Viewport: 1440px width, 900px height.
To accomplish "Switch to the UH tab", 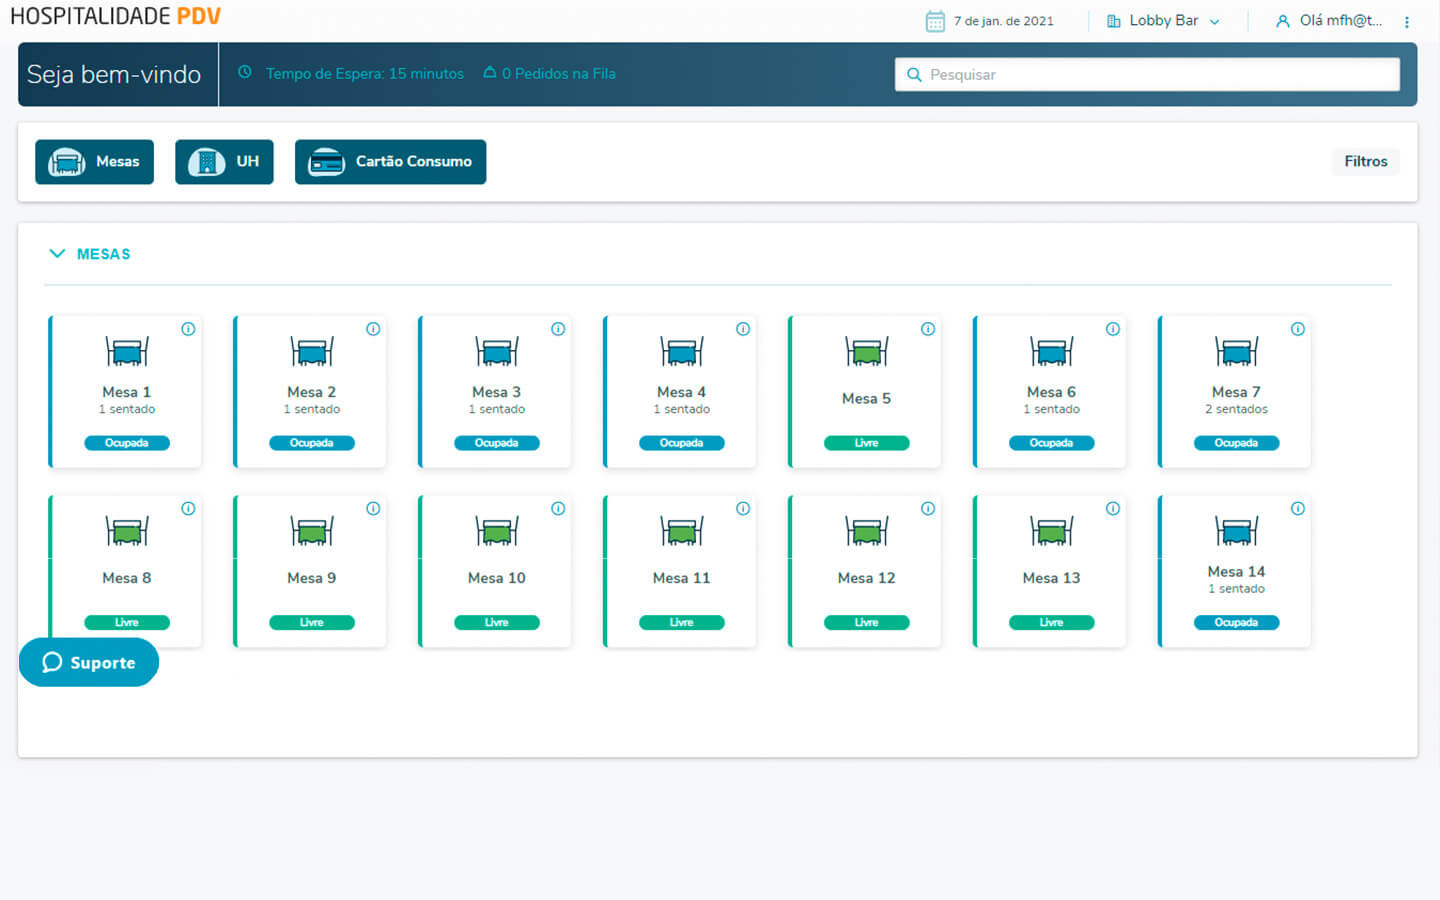I will coord(224,162).
